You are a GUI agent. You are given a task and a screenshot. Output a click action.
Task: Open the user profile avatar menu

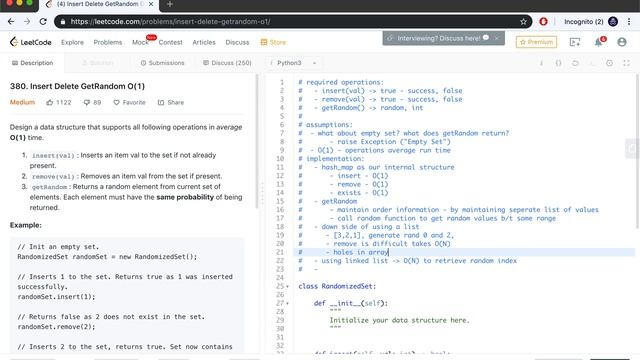coord(622,42)
